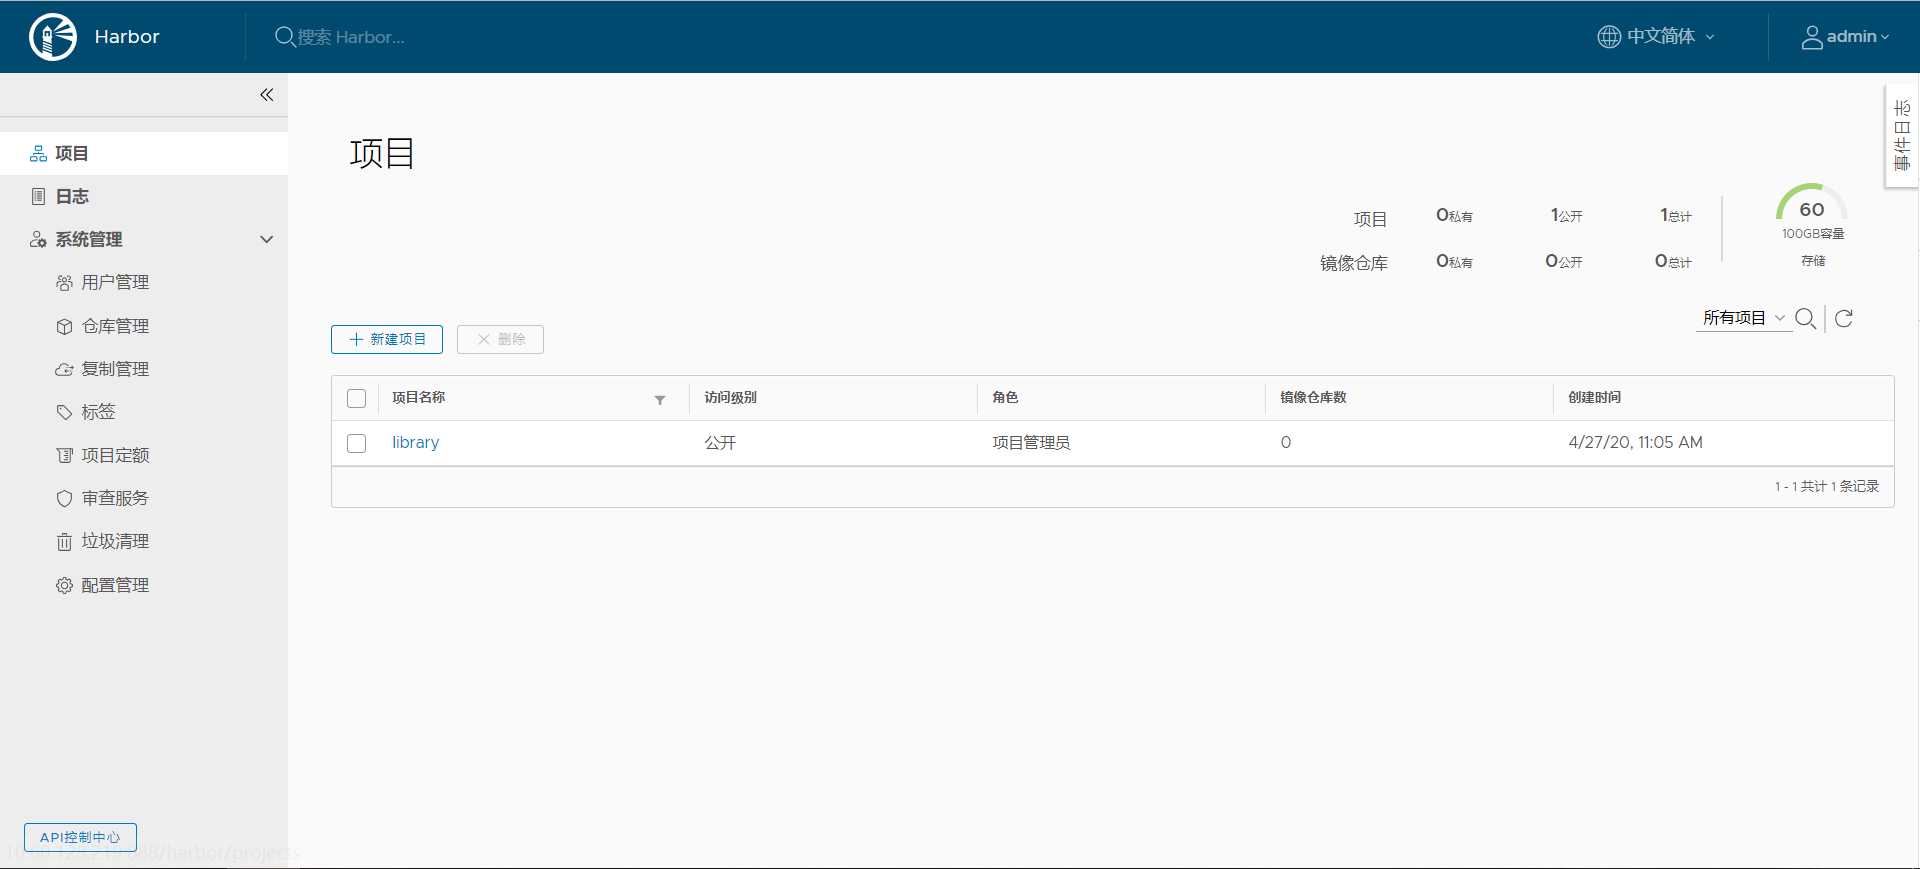
Task: Open the 中文简体 language dropdown
Action: pyautogui.click(x=1657, y=37)
